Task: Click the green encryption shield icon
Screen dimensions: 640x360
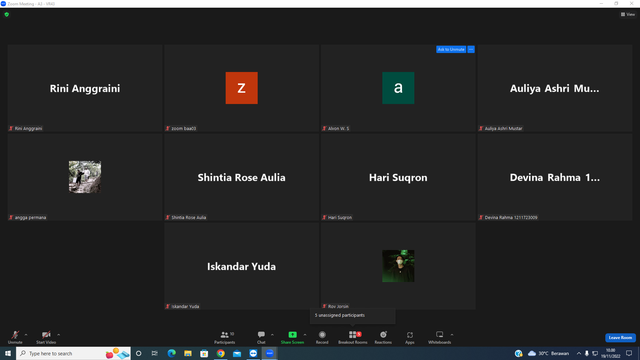Action: coord(7,15)
